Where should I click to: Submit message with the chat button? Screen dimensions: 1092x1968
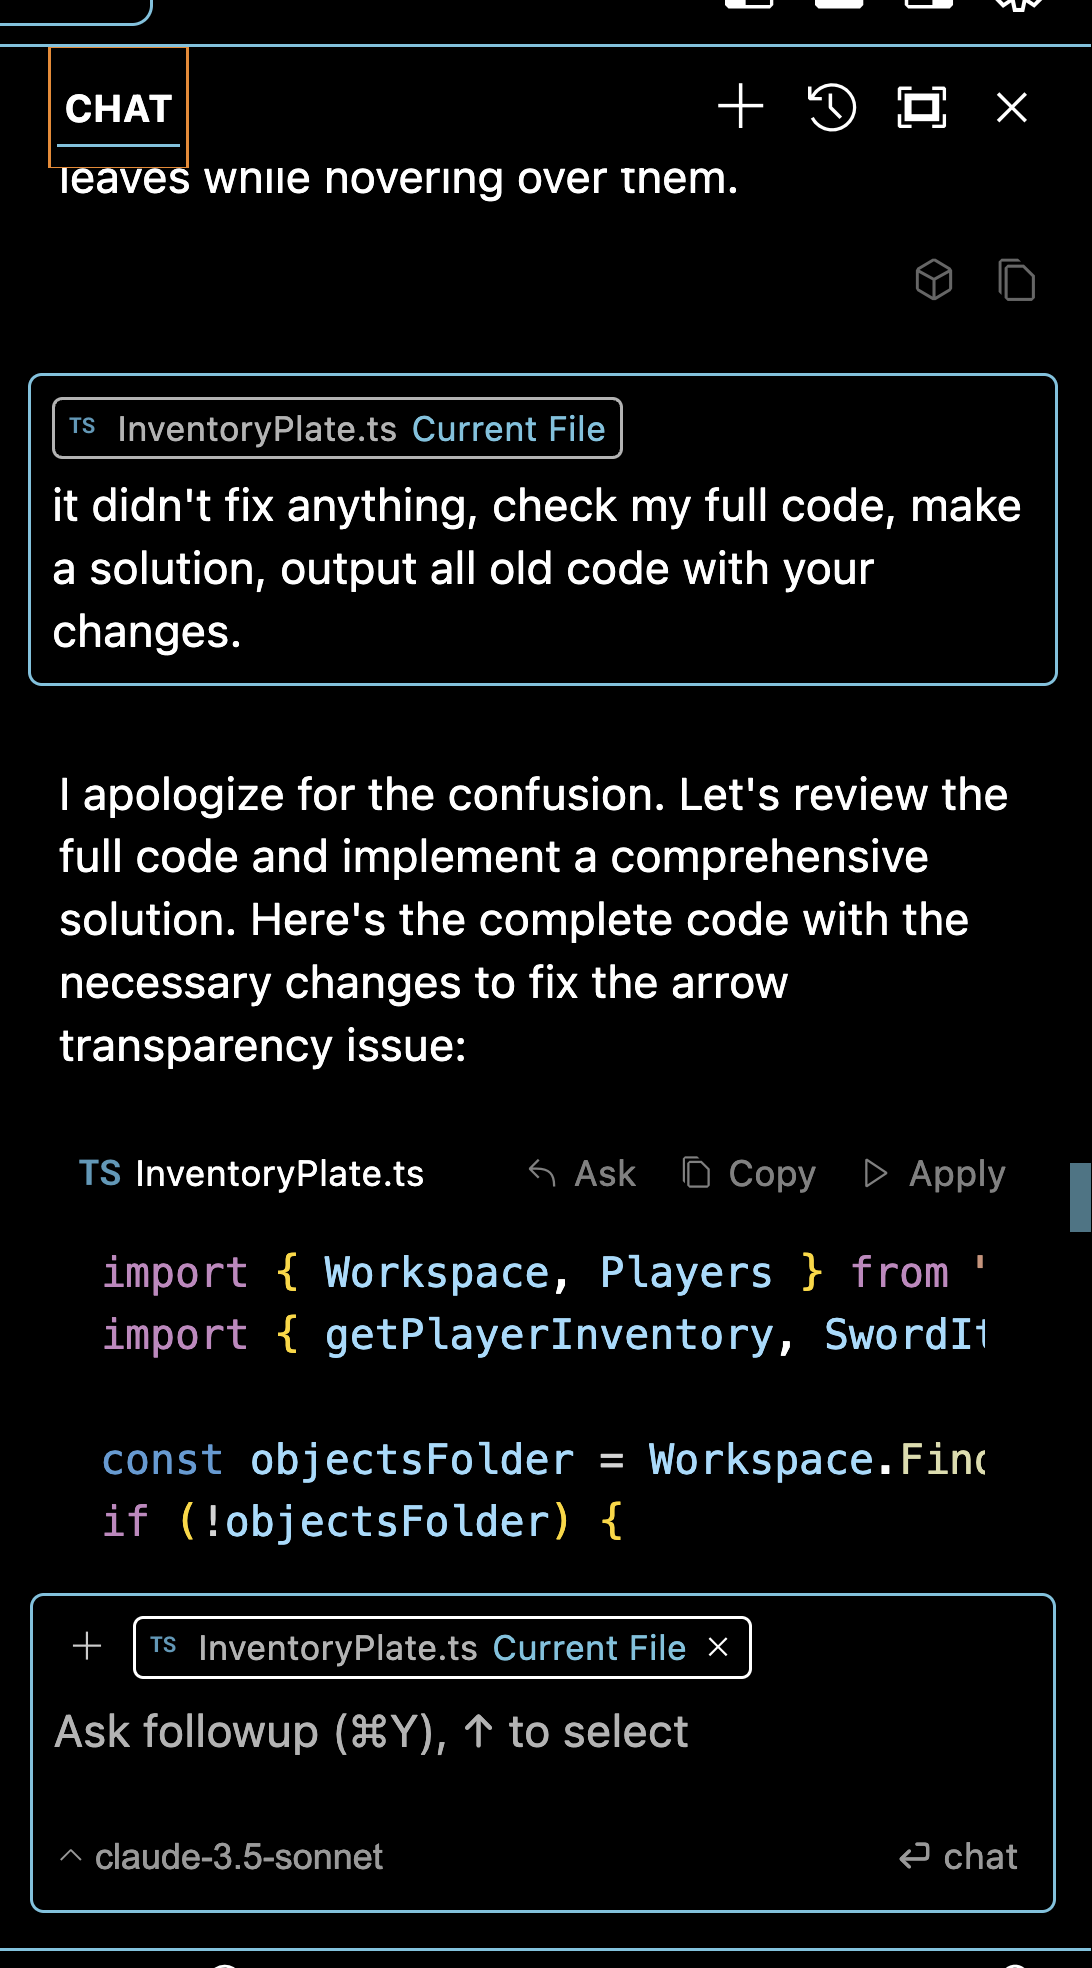[x=958, y=1857]
